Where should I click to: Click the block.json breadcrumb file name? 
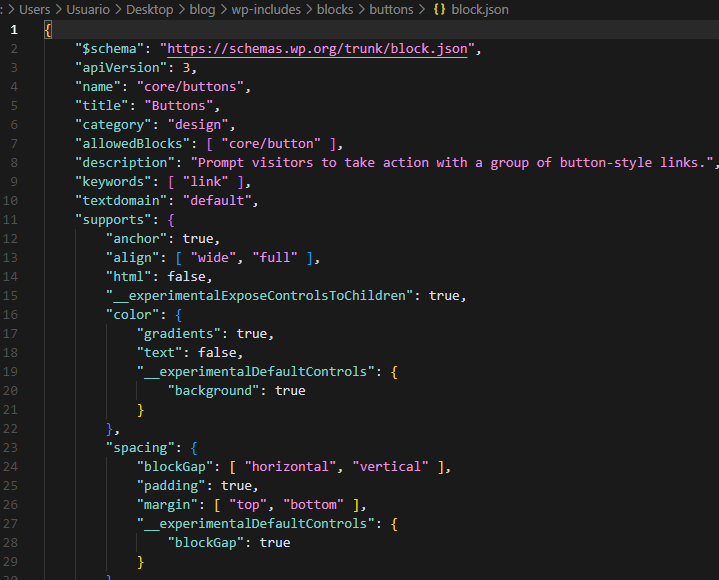pyautogui.click(x=480, y=9)
